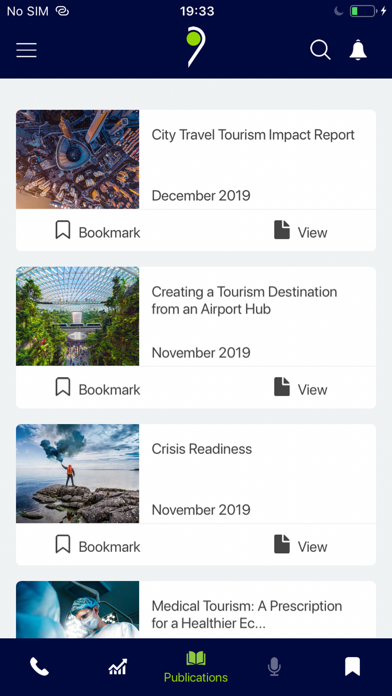Image resolution: width=392 pixels, height=696 pixels.
Task: Bookmark the Crisis Readiness publication
Action: click(98, 546)
